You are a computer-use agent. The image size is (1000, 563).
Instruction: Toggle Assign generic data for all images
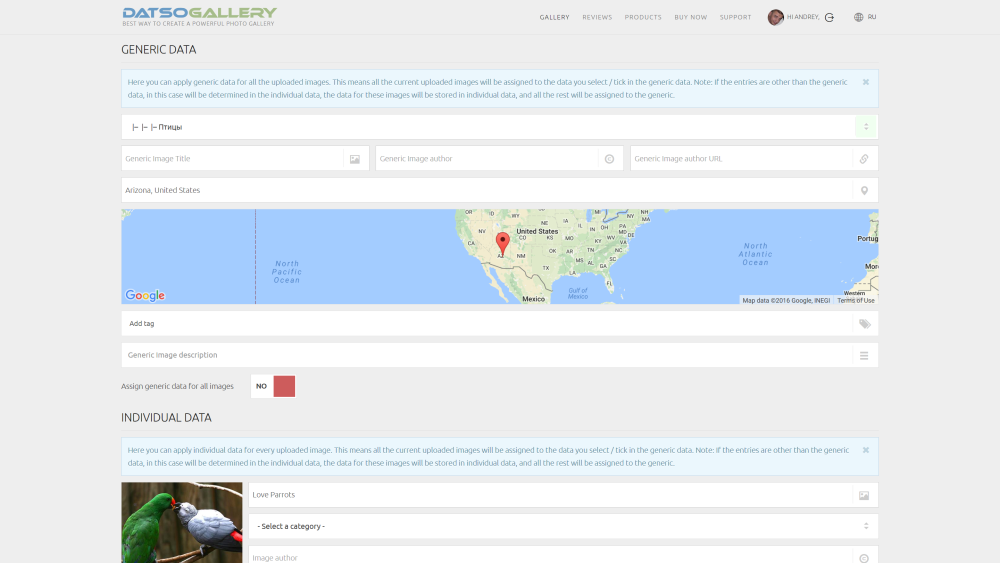(x=273, y=386)
